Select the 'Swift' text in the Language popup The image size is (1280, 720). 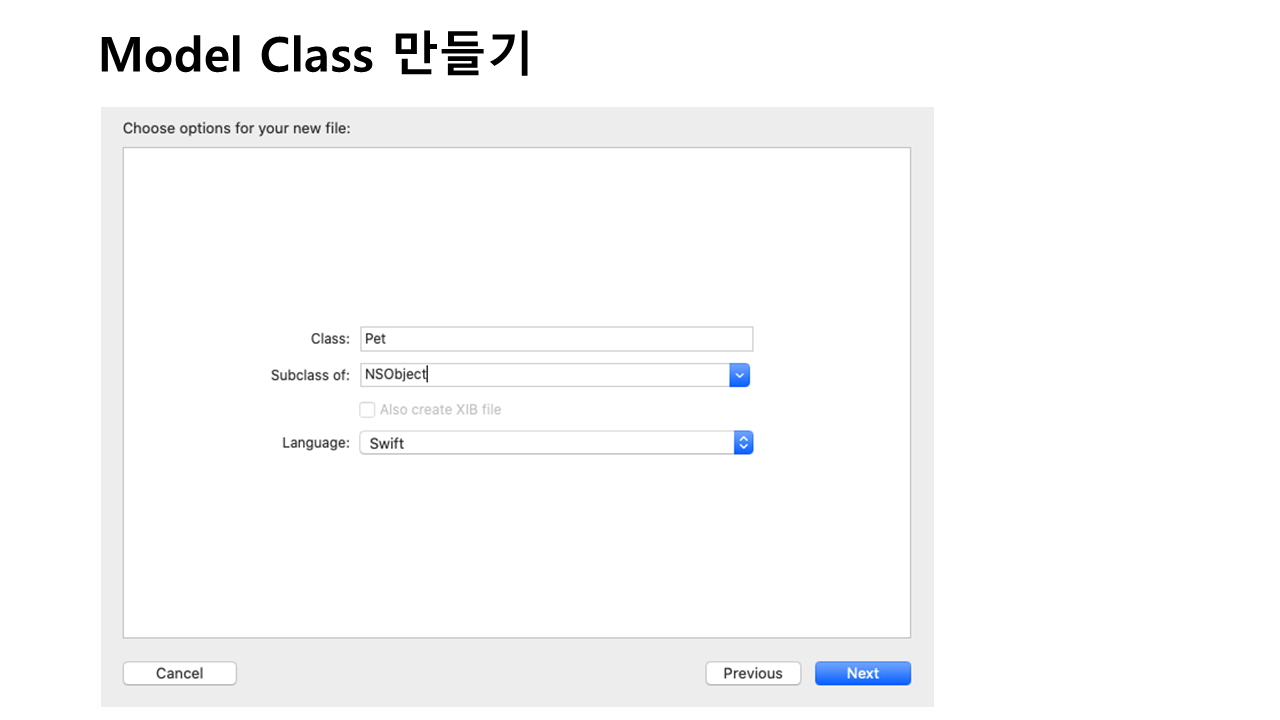[x=387, y=444]
